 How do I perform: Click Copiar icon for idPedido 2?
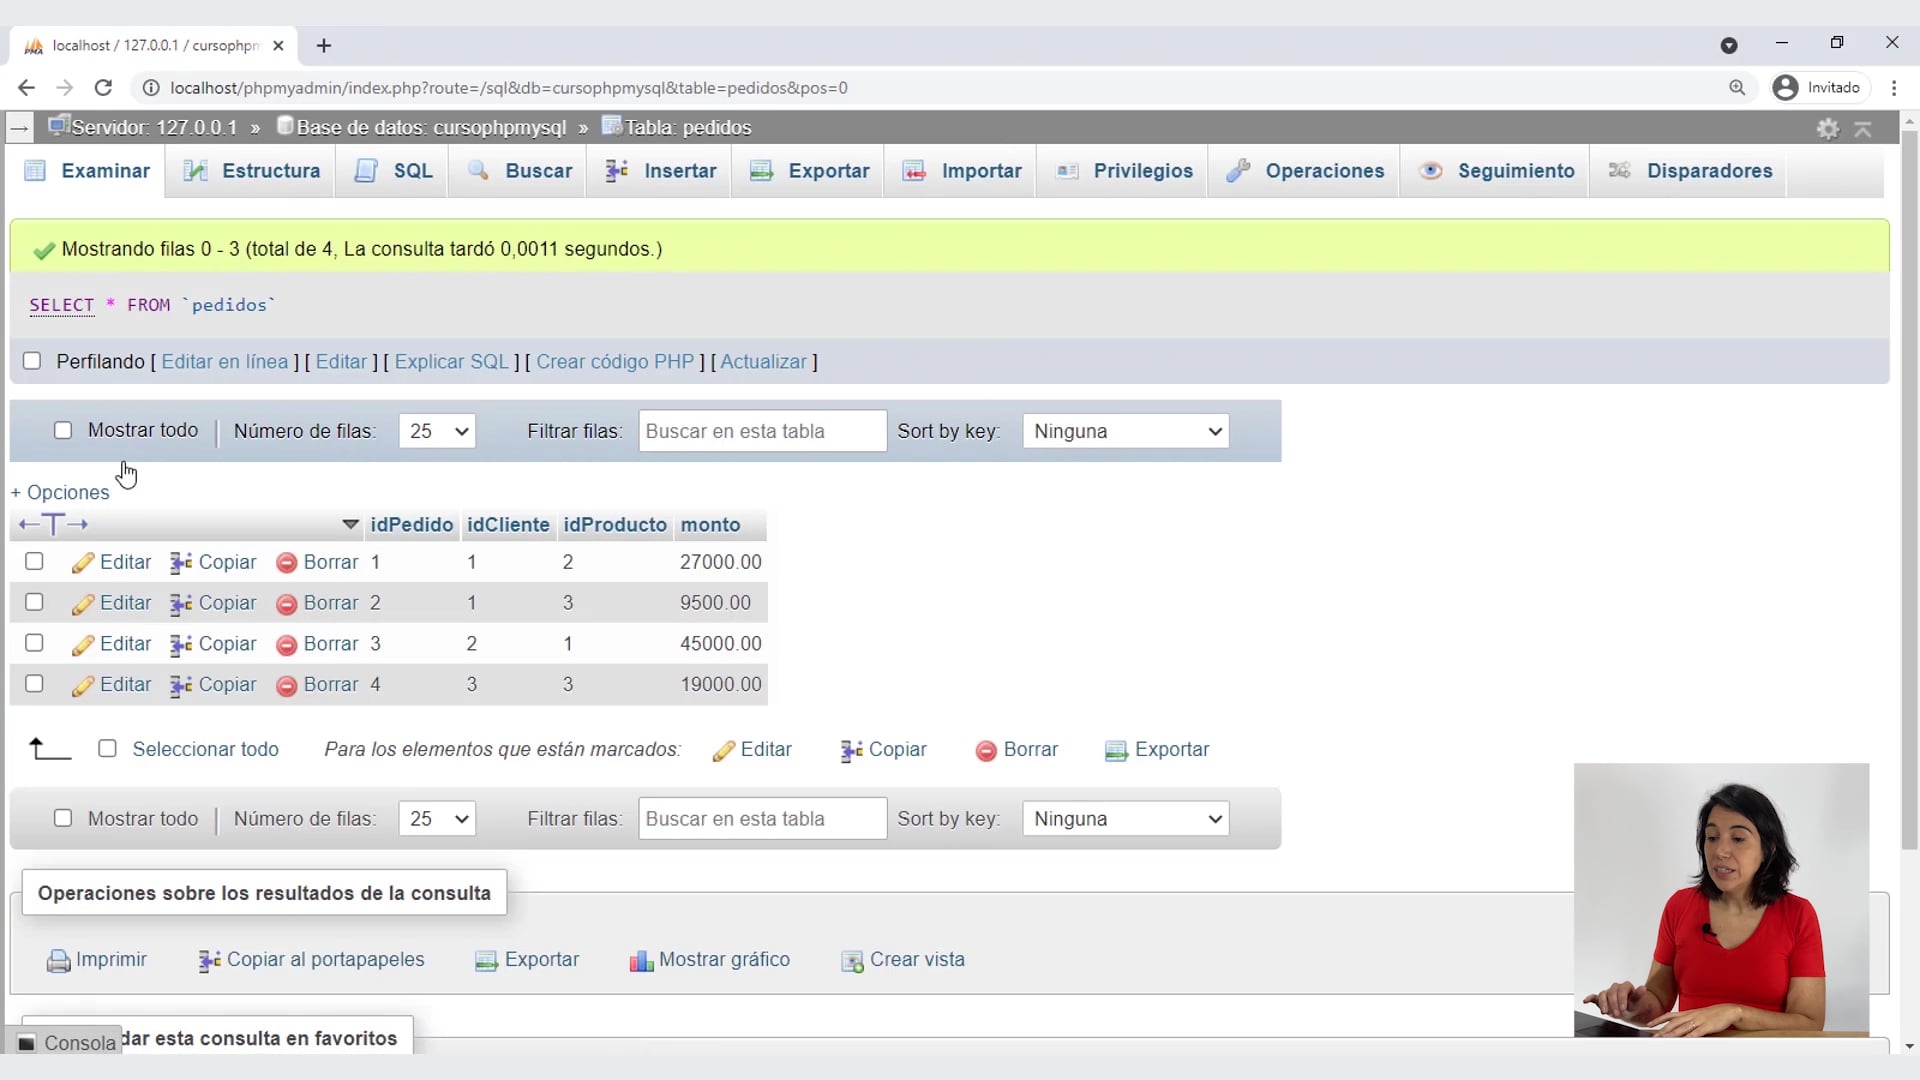(181, 604)
